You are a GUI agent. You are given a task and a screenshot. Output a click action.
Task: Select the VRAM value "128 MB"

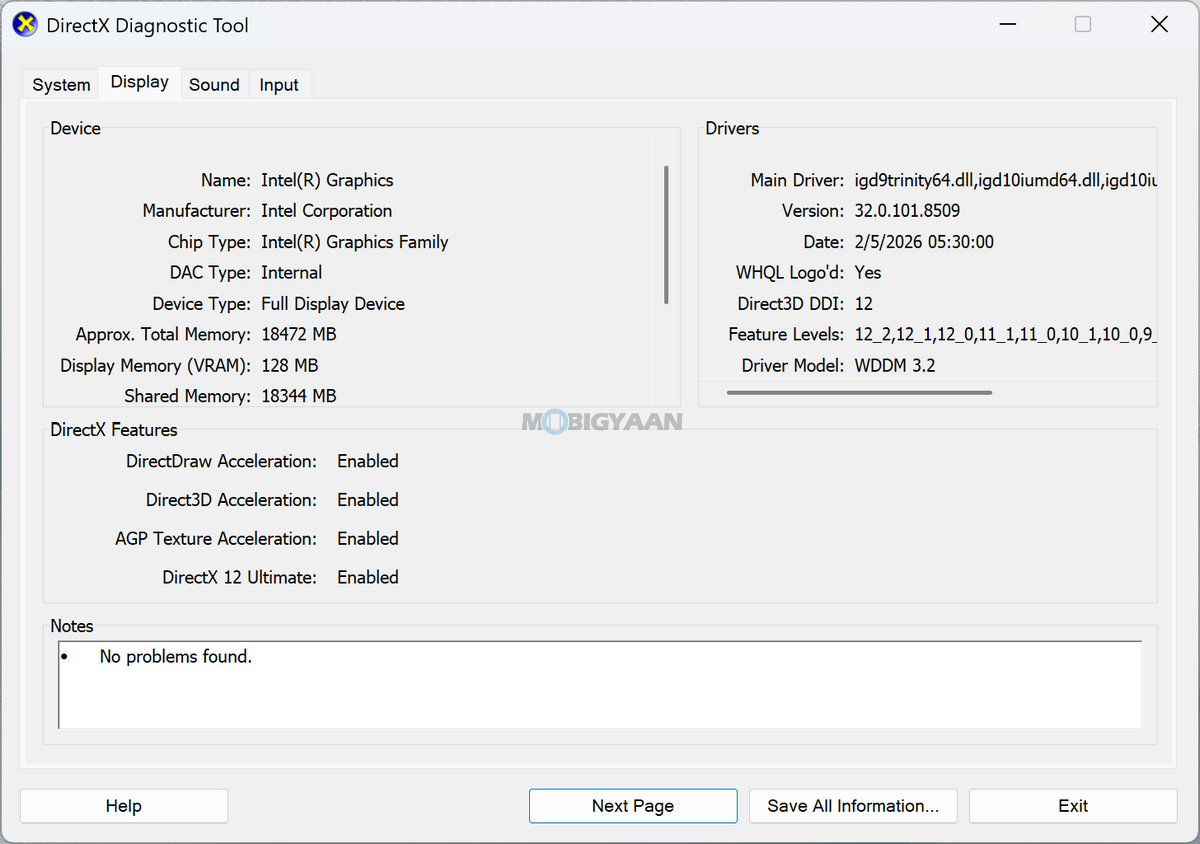click(x=290, y=366)
